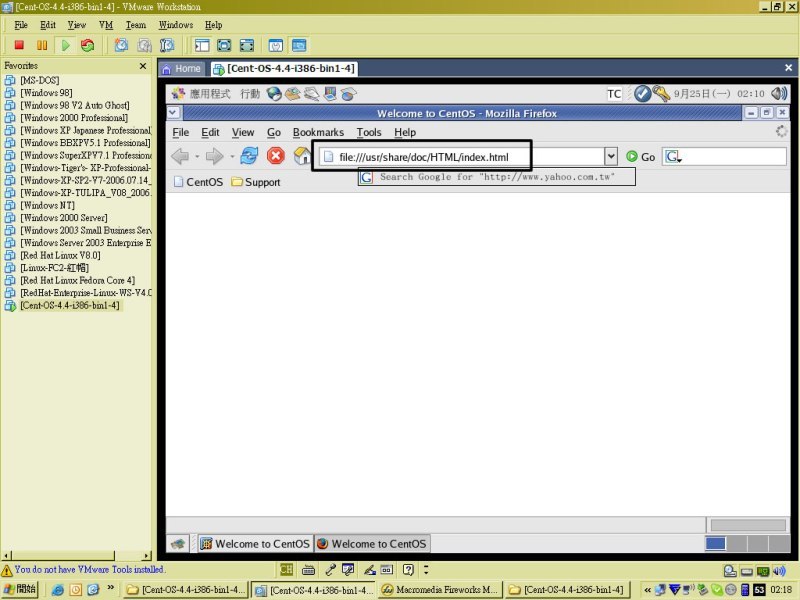Viewport: 800px width, 600px height.
Task: Open the Firefox Tools menu
Action: coord(369,132)
